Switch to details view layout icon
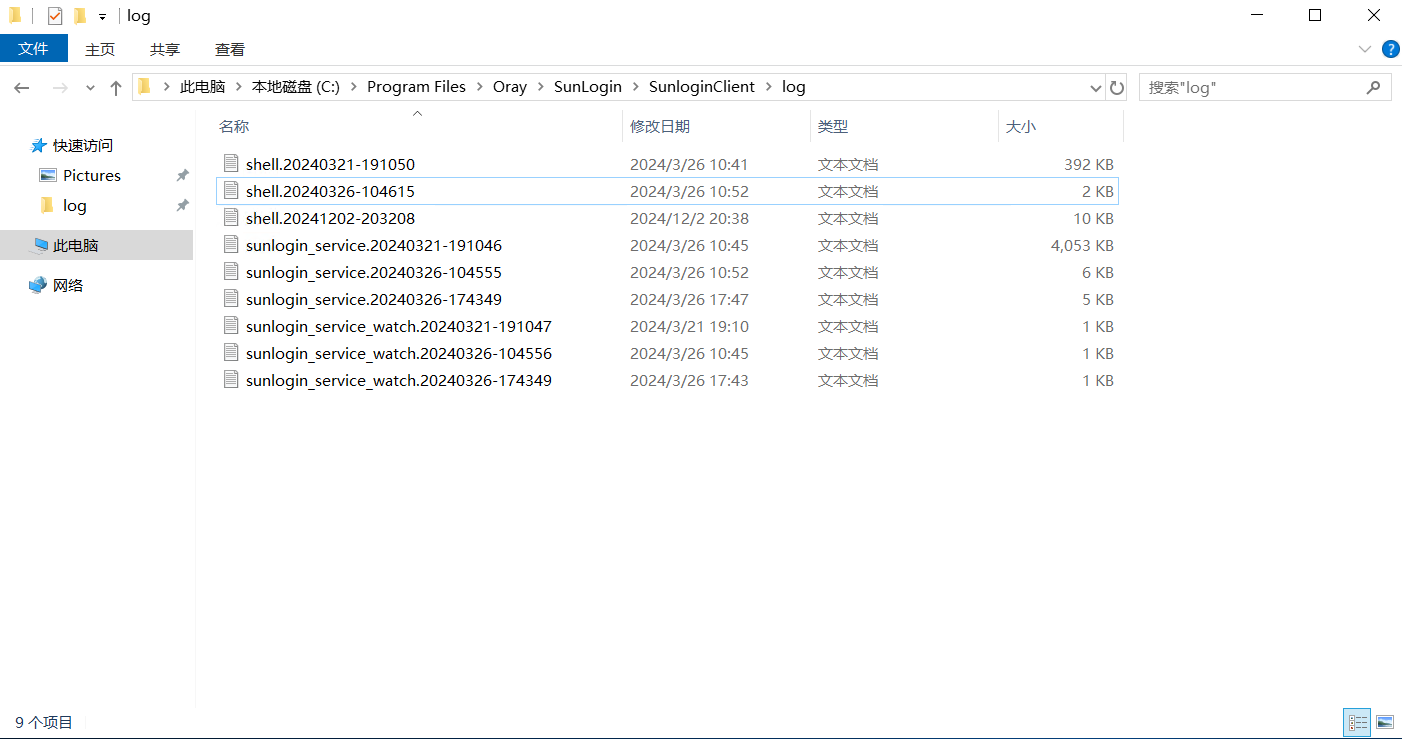Viewport: 1402px width, 739px height. point(1357,722)
